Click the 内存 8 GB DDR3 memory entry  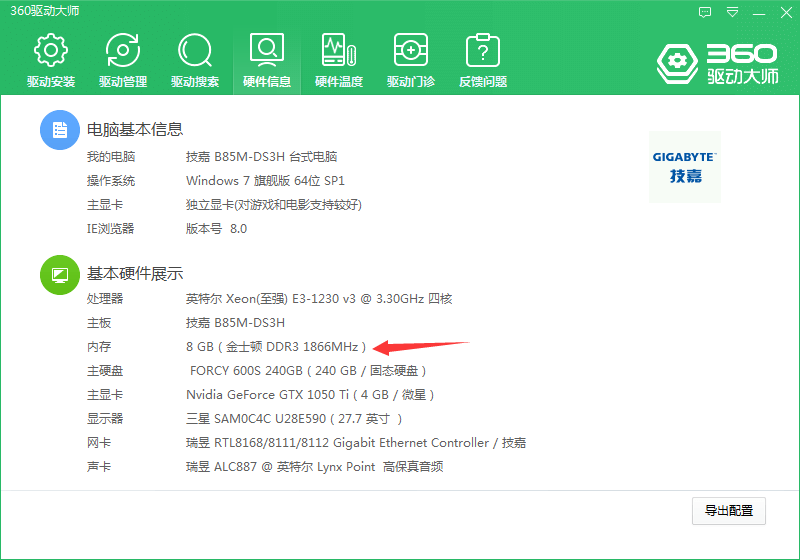(x=276, y=347)
